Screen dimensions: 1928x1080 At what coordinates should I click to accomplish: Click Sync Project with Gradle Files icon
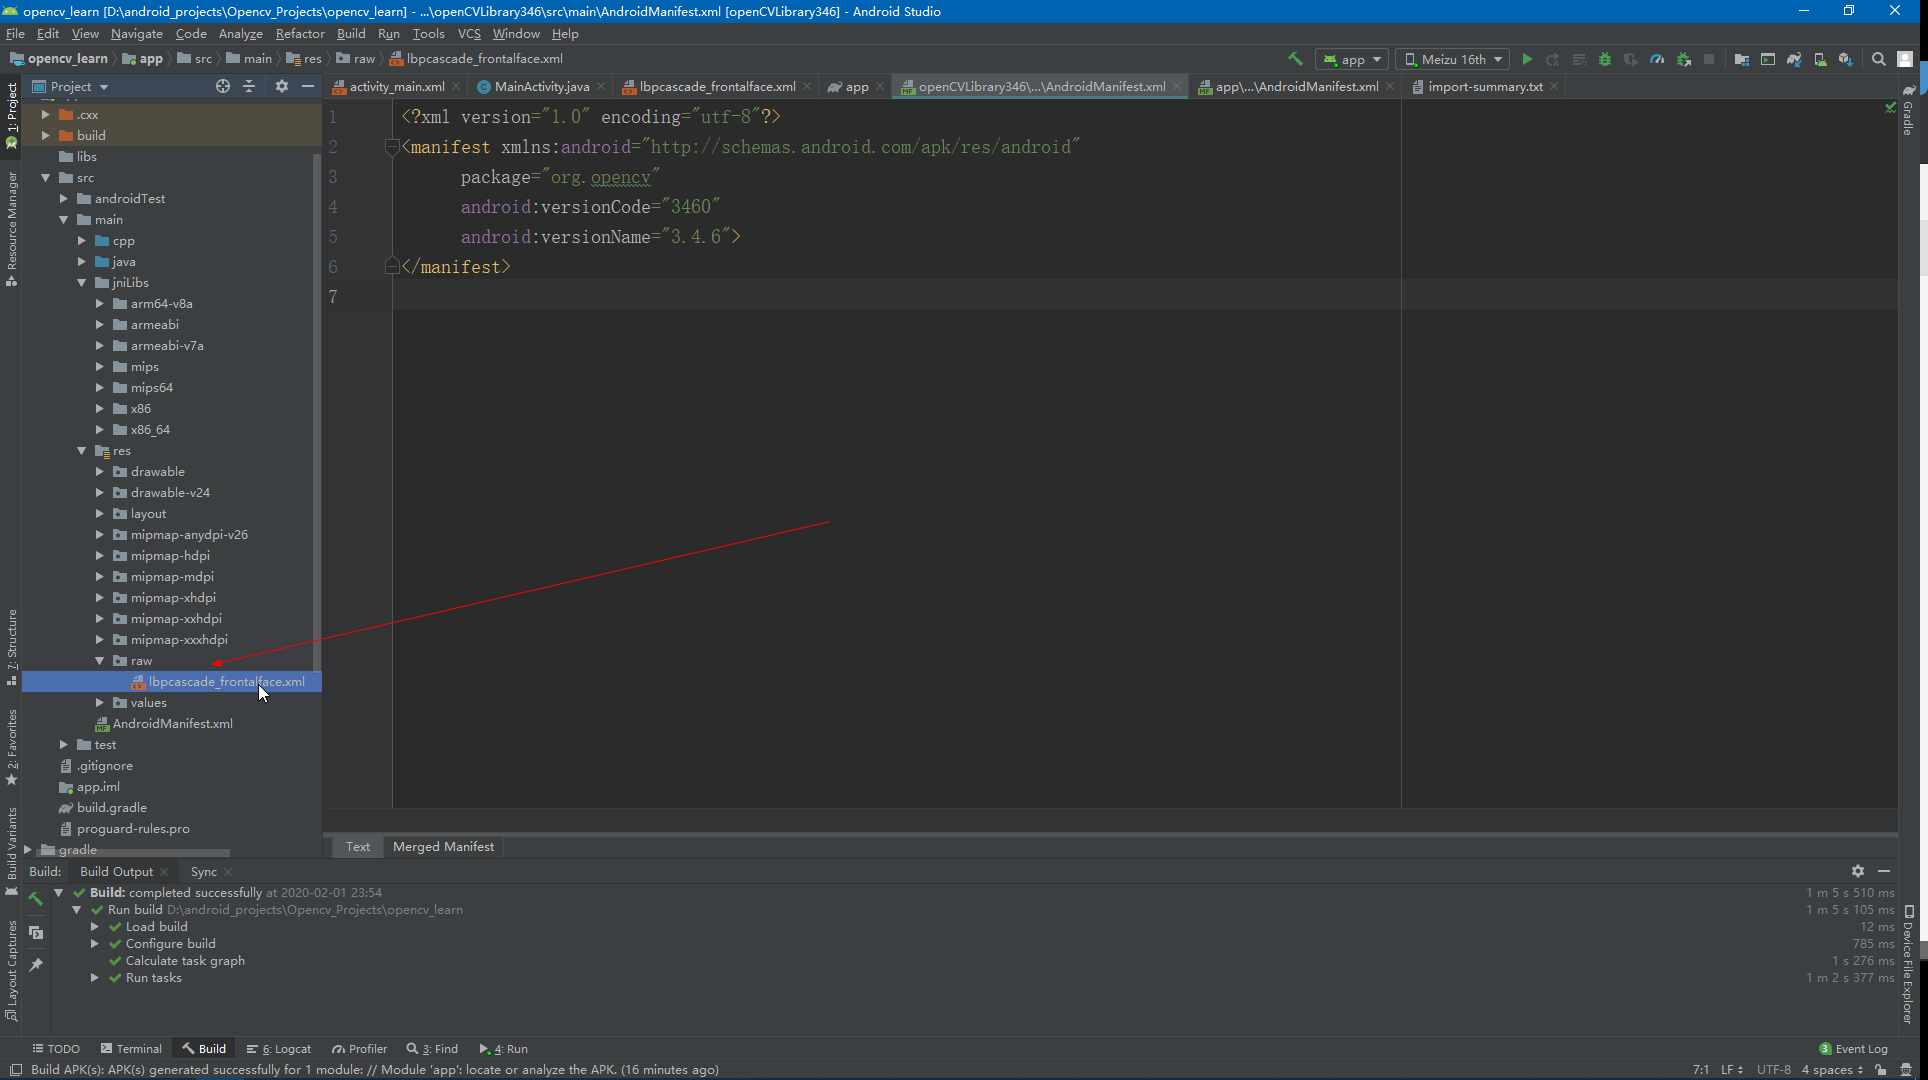coord(1794,59)
